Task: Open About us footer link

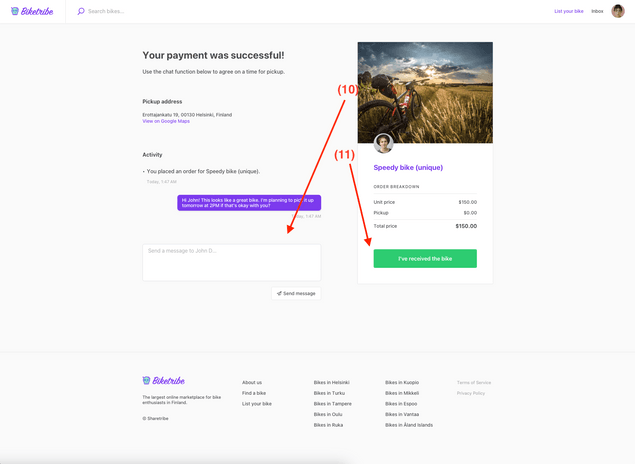Action: click(252, 382)
